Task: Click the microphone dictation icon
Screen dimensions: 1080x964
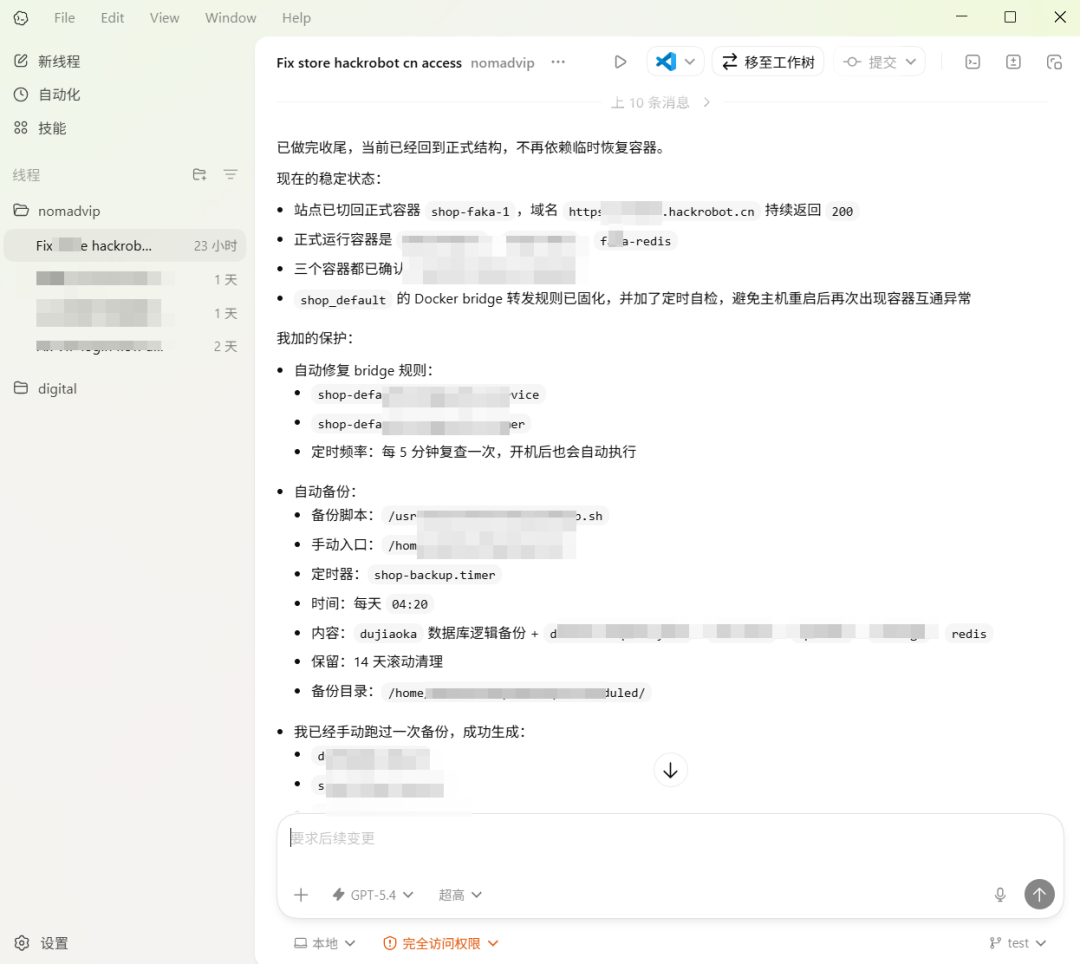Action: tap(1000, 894)
